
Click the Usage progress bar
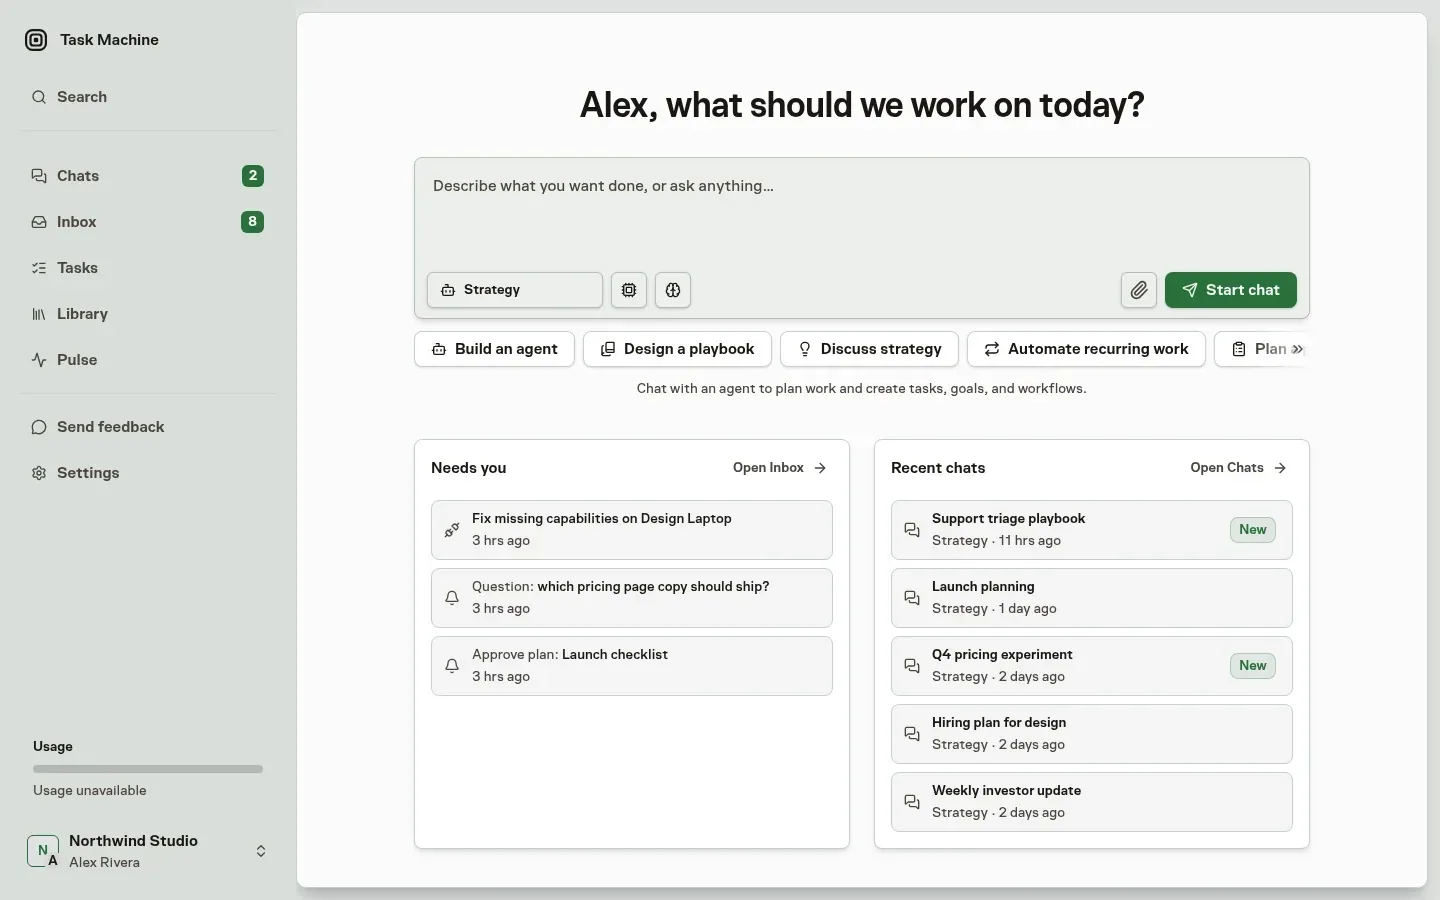(148, 769)
